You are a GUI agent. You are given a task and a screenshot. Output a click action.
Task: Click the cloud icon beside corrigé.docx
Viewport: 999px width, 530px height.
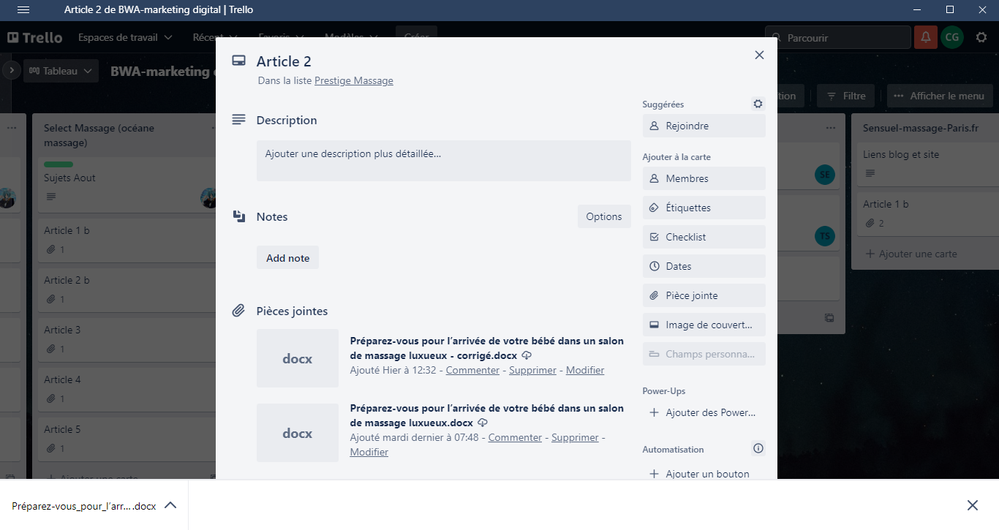click(526, 355)
